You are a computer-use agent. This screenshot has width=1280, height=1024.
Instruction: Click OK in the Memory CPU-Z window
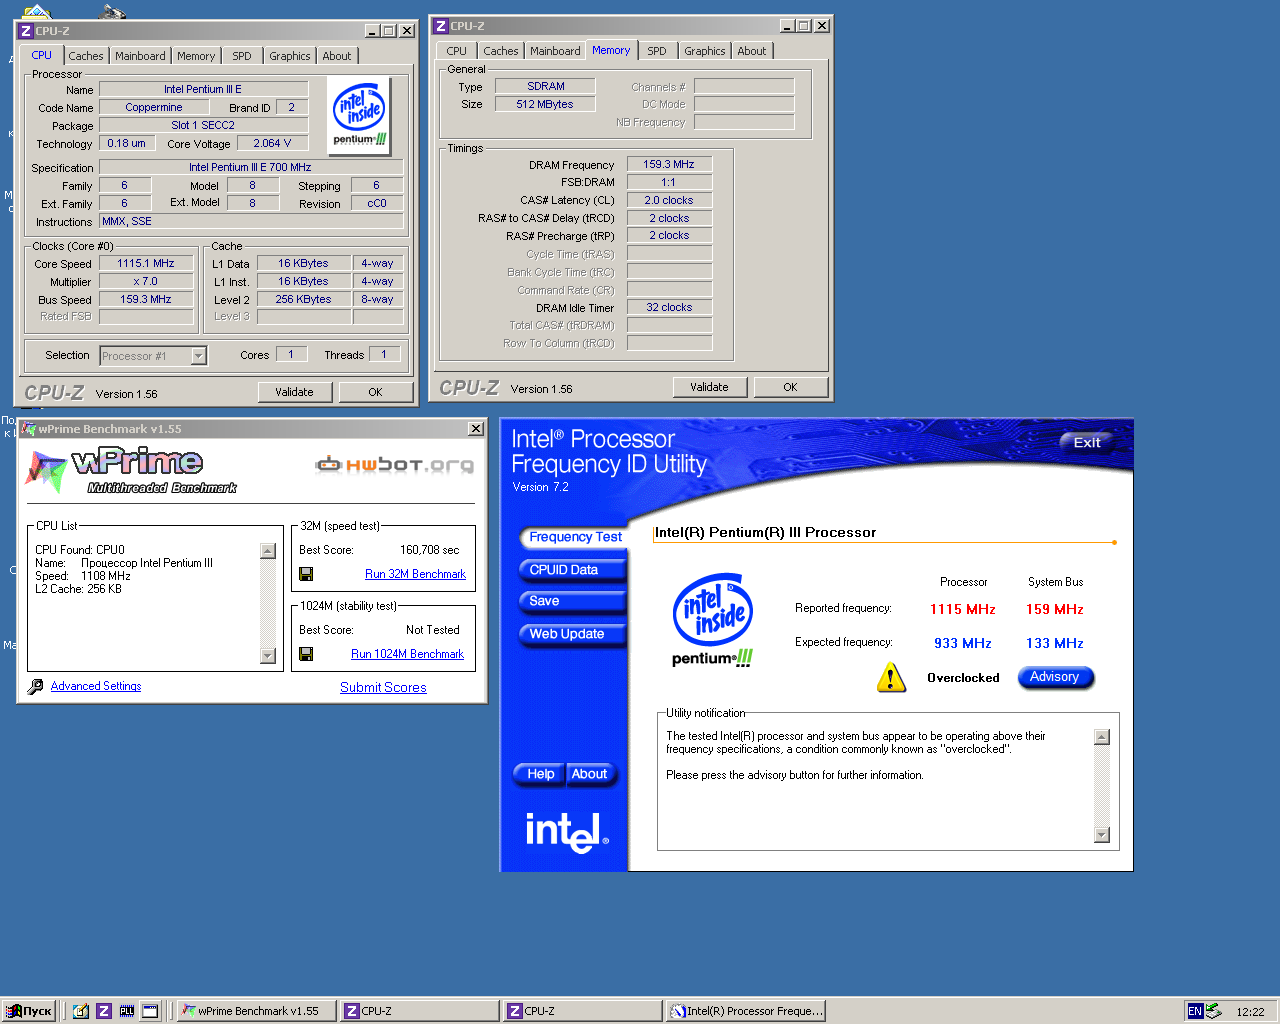[790, 387]
